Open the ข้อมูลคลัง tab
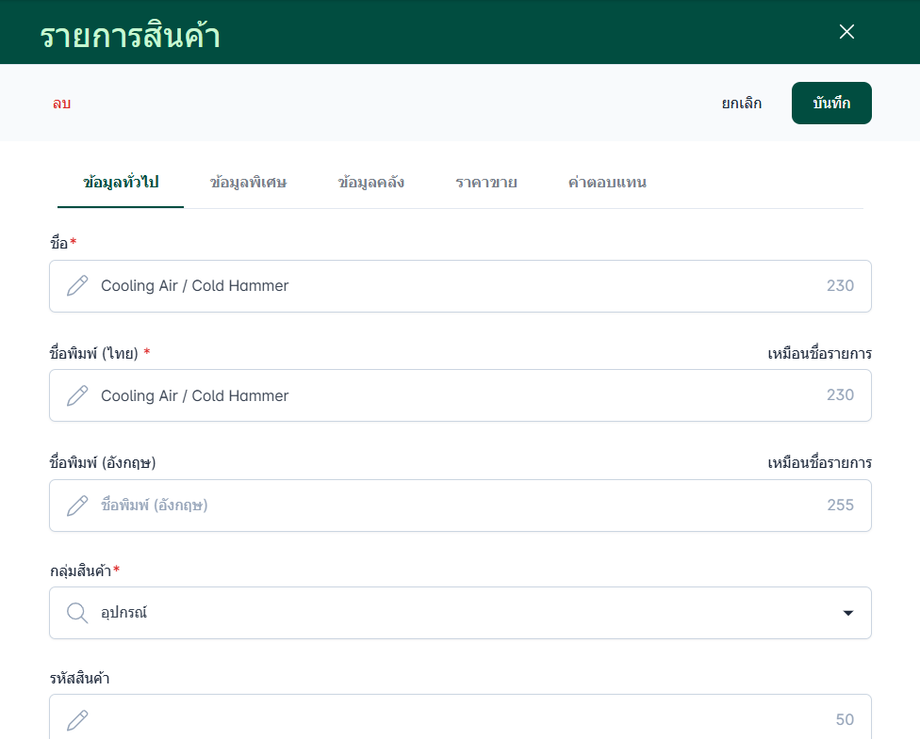 point(371,182)
